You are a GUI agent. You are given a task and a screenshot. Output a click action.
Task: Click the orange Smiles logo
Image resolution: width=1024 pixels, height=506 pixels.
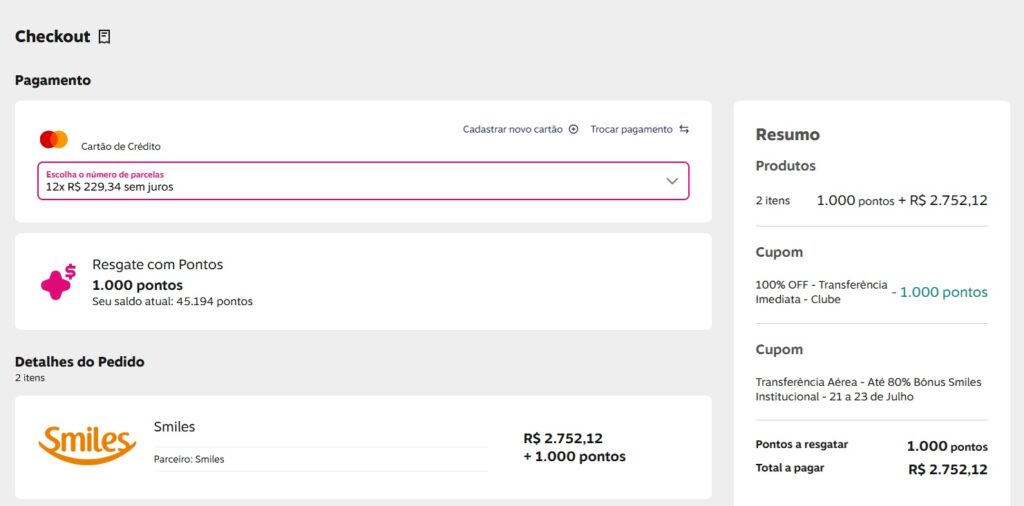click(x=87, y=443)
